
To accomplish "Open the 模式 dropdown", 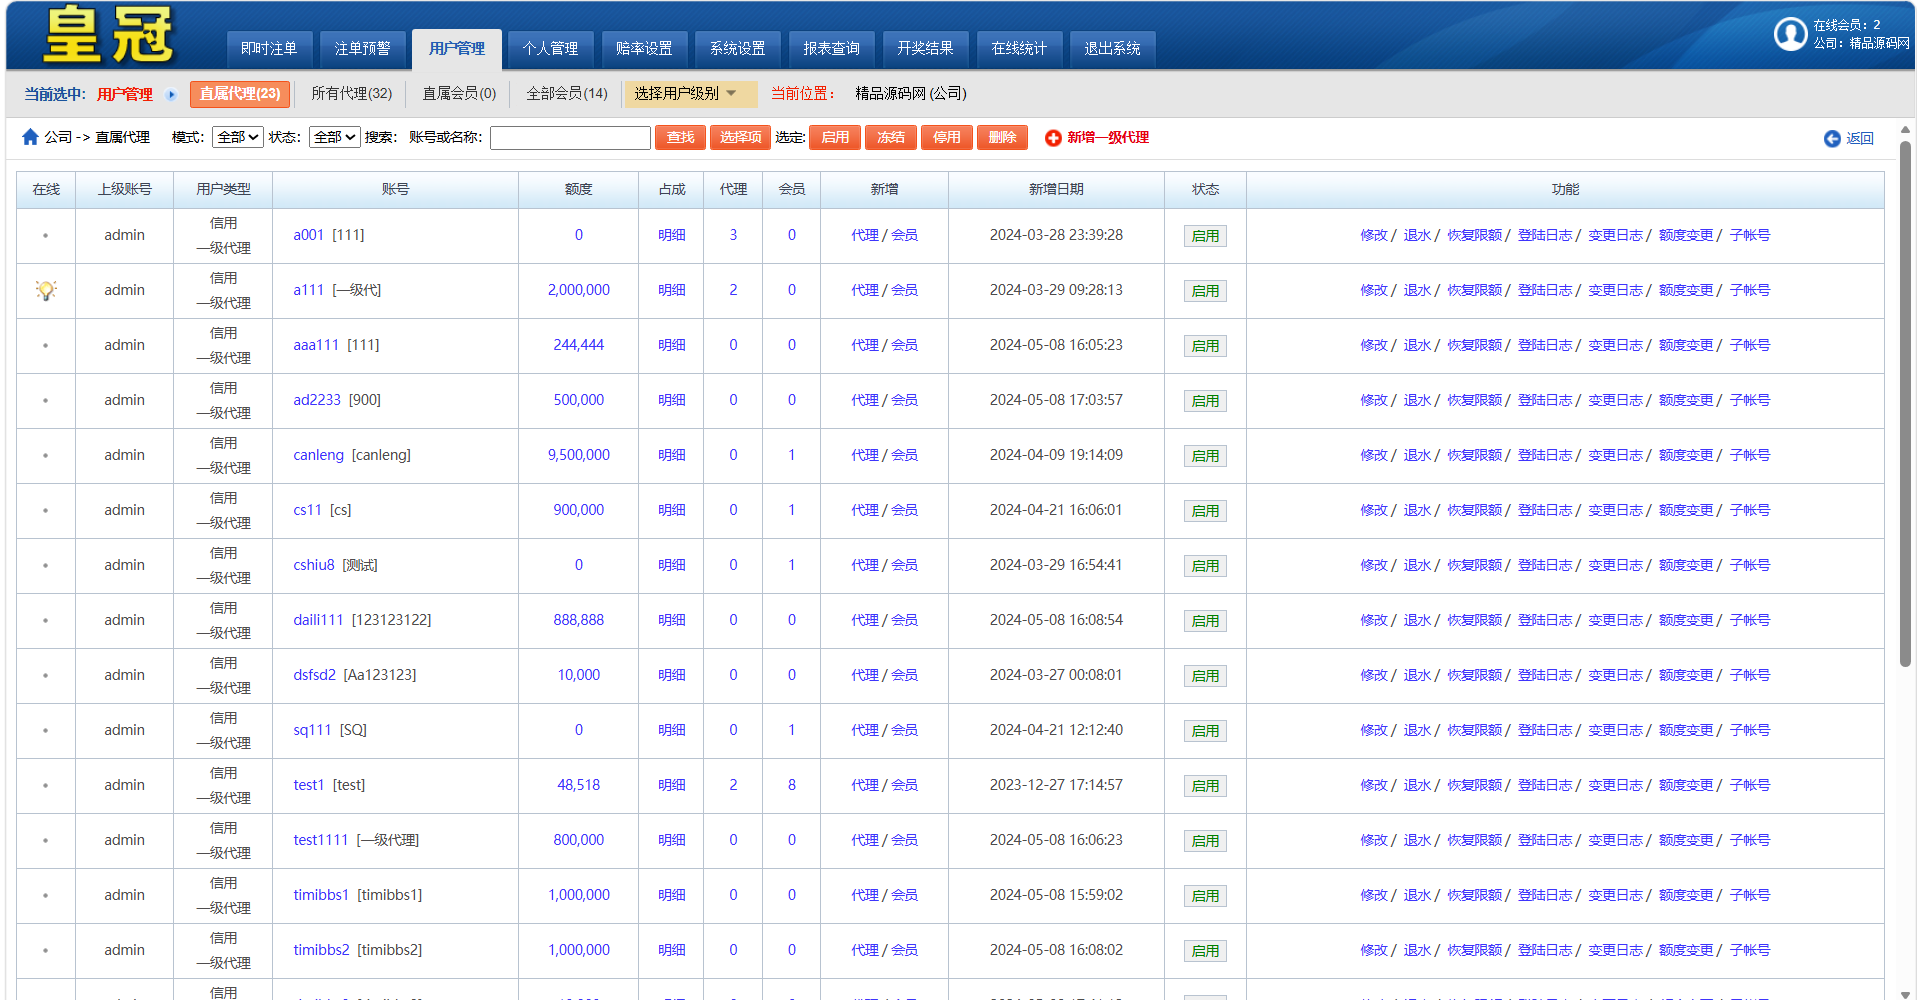I will coord(237,137).
